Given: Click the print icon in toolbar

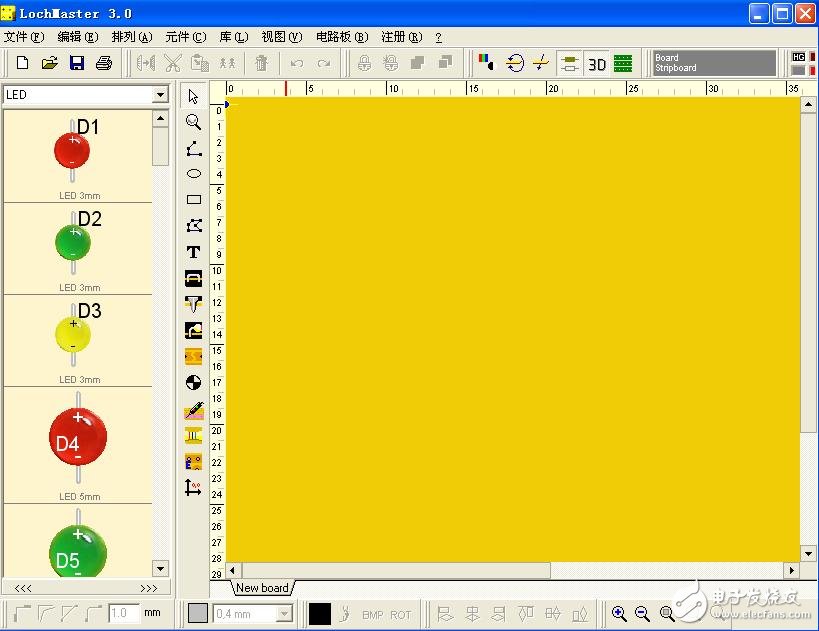Looking at the screenshot, I should click(x=103, y=63).
